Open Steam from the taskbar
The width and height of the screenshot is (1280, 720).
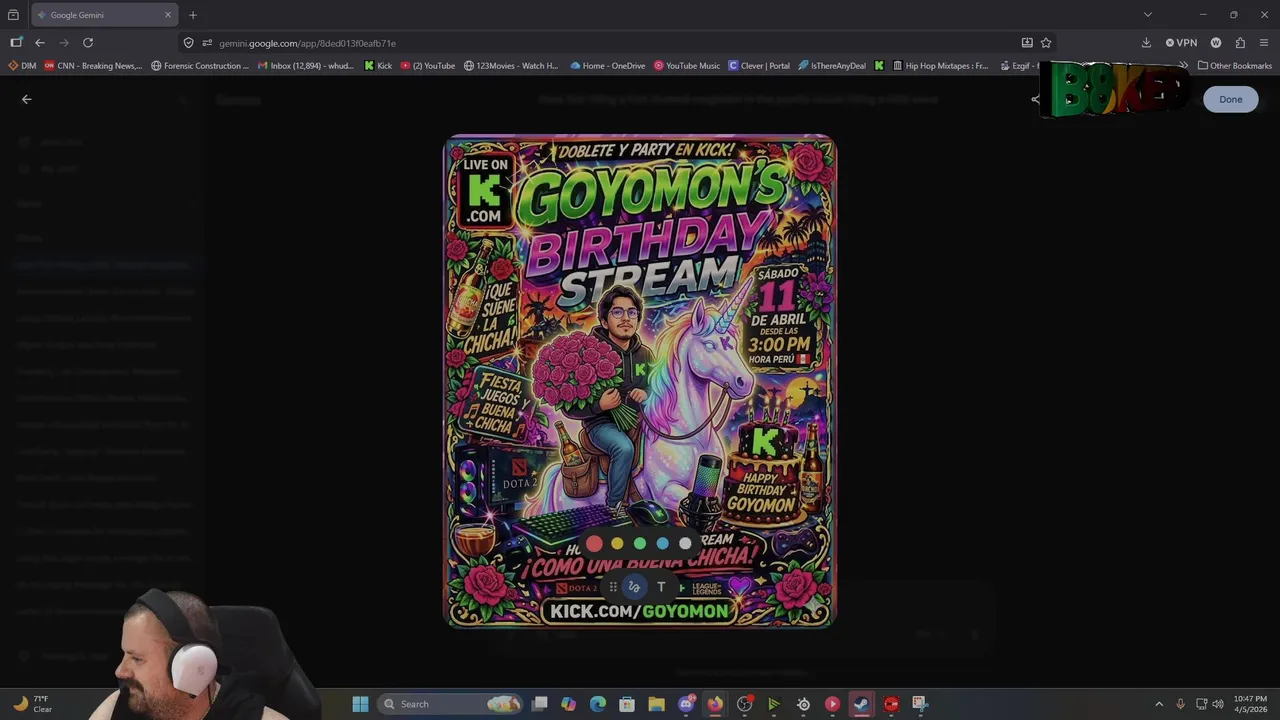[861, 704]
